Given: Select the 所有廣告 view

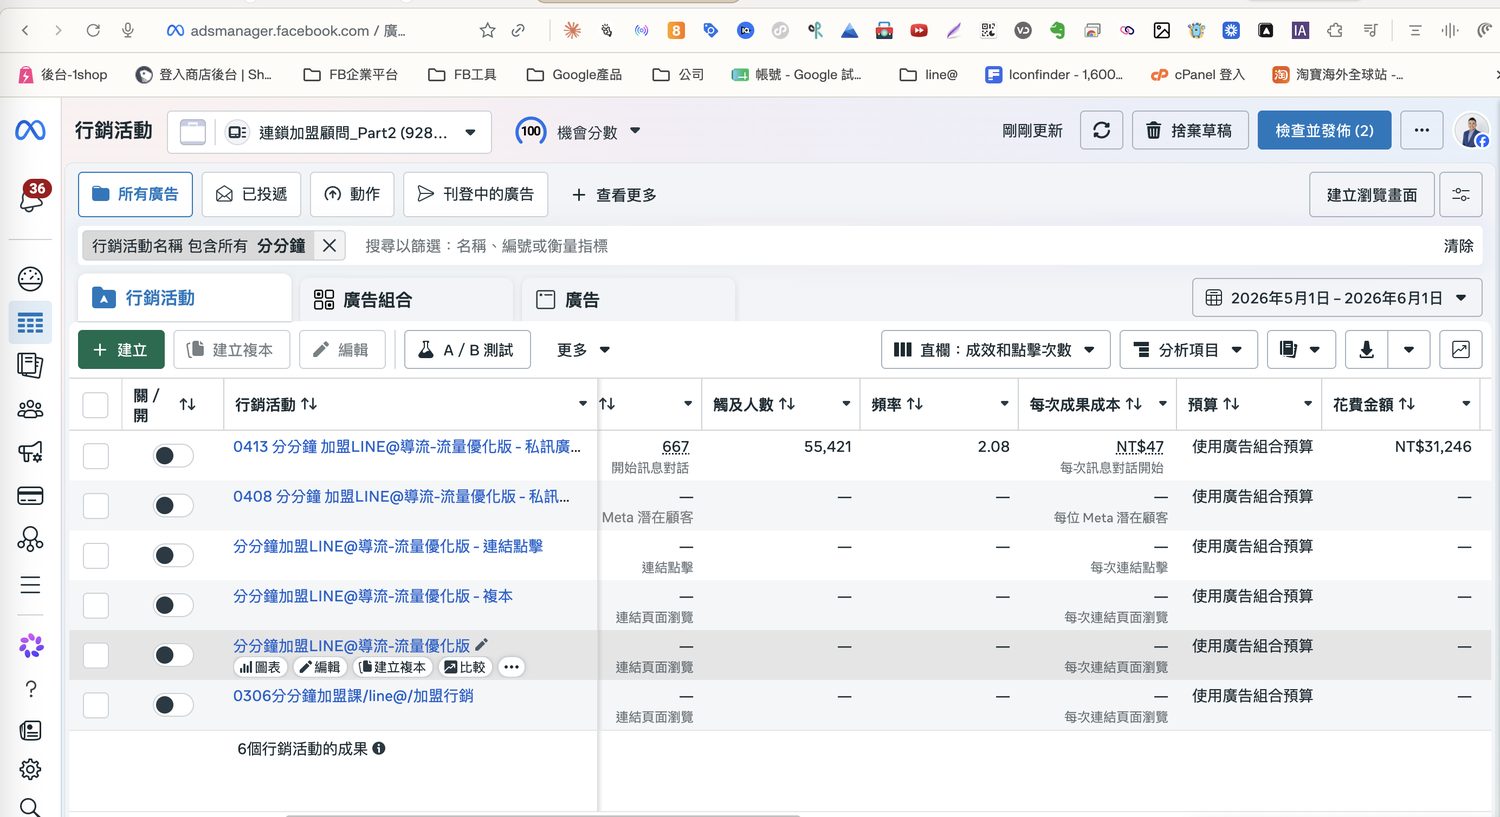Looking at the screenshot, I should [x=135, y=194].
